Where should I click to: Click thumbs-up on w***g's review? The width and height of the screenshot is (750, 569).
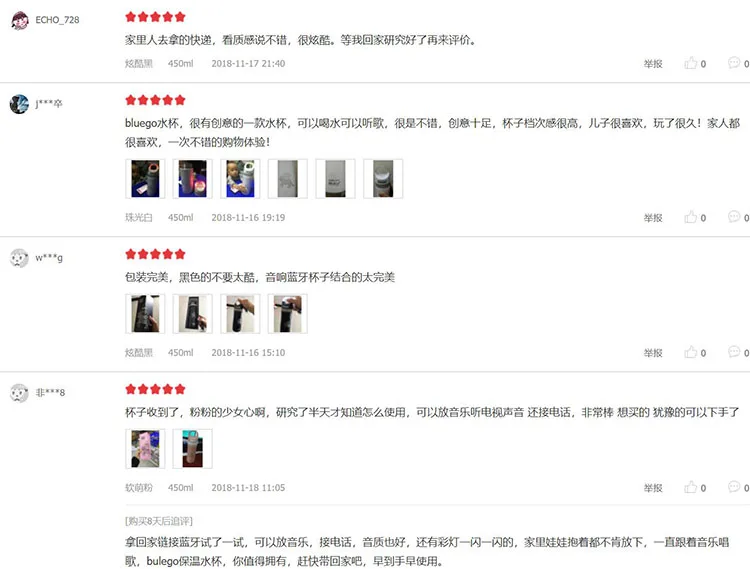[x=690, y=352]
